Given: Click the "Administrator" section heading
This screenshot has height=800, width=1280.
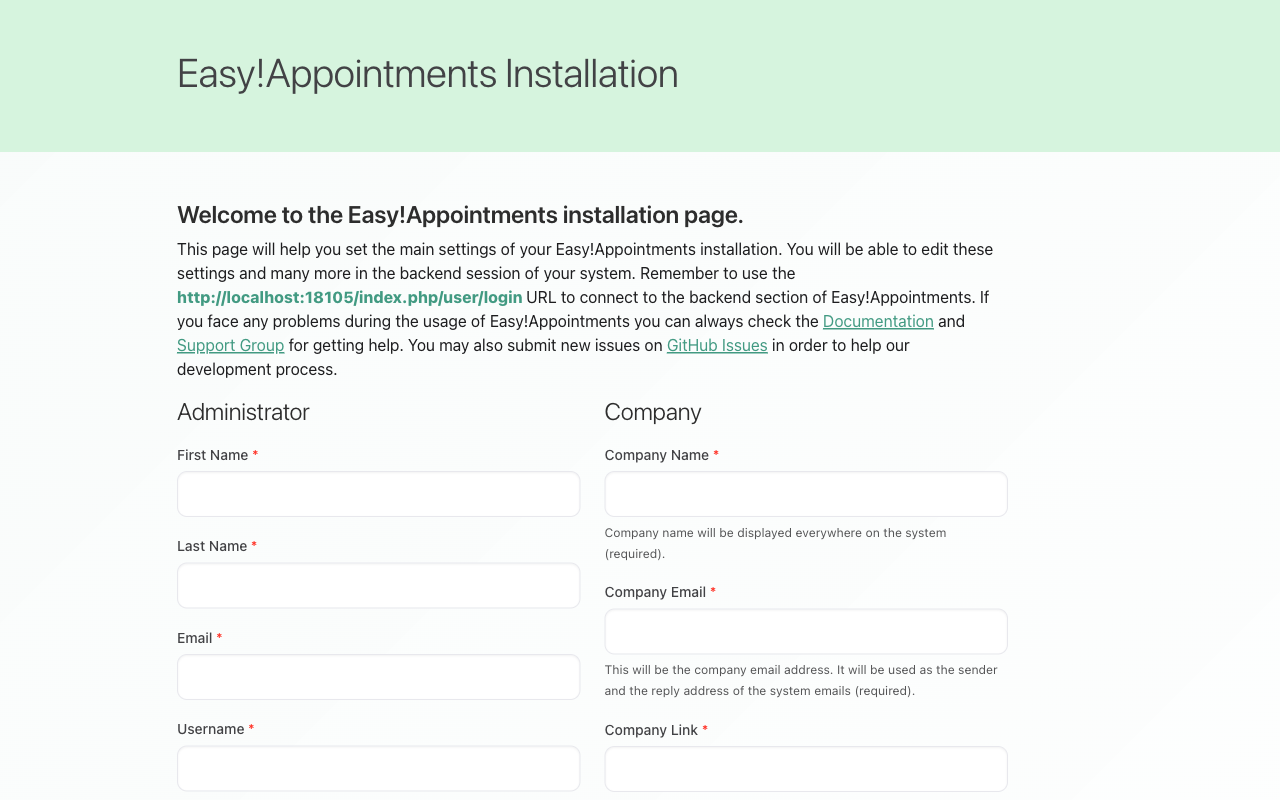Looking at the screenshot, I should click(x=243, y=412).
